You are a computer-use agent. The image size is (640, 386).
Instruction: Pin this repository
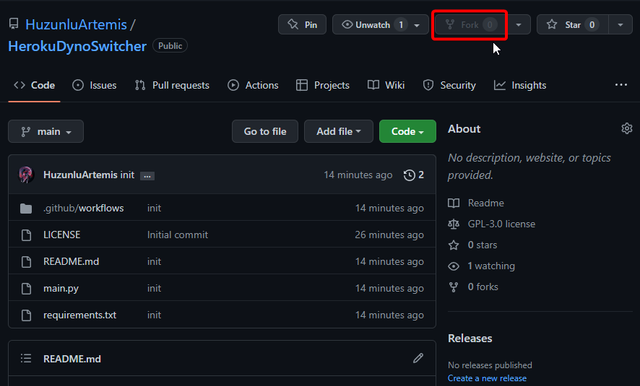[302, 24]
